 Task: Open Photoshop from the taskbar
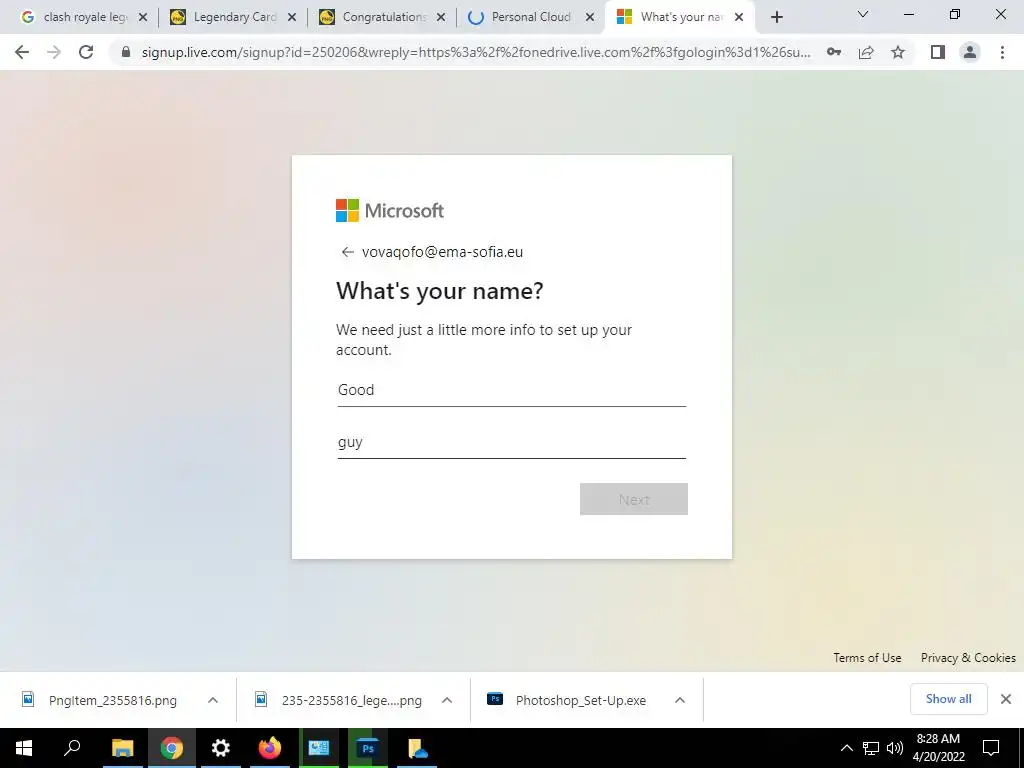pos(368,748)
